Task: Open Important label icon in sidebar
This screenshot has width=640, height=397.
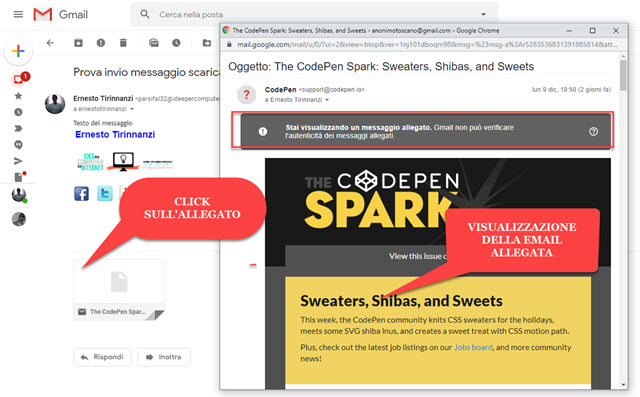Action: click(x=18, y=129)
